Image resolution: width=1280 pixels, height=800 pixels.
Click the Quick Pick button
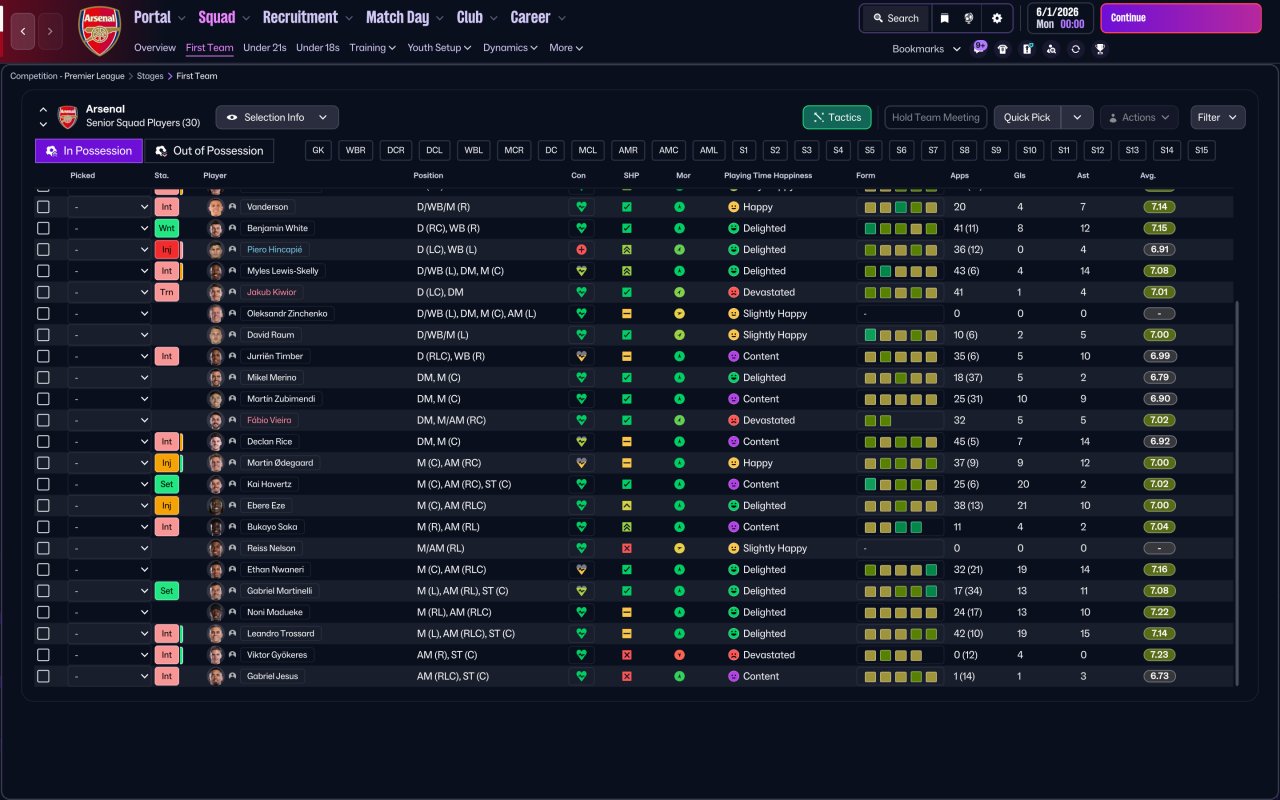(x=1027, y=117)
